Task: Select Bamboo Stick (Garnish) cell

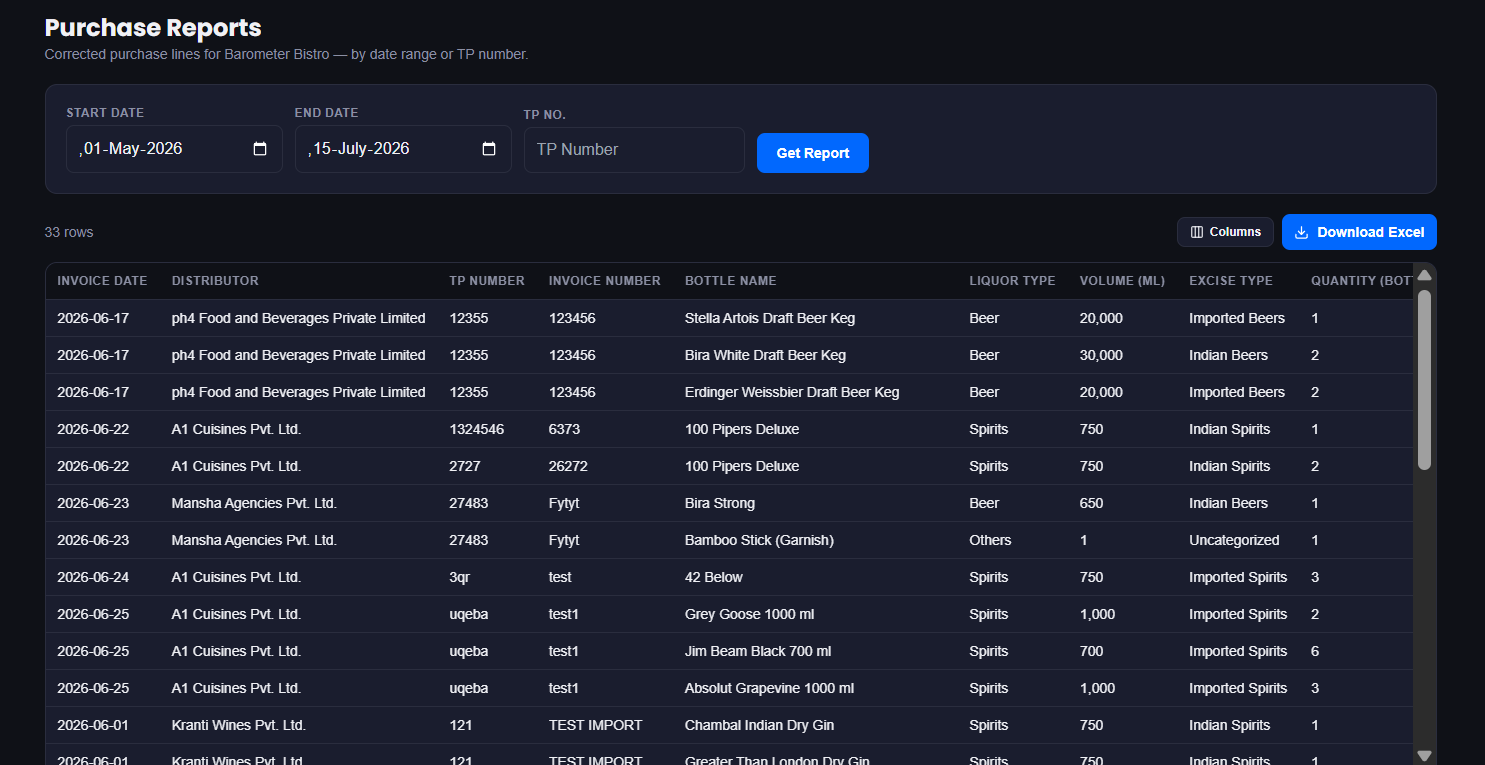Action: click(x=759, y=540)
